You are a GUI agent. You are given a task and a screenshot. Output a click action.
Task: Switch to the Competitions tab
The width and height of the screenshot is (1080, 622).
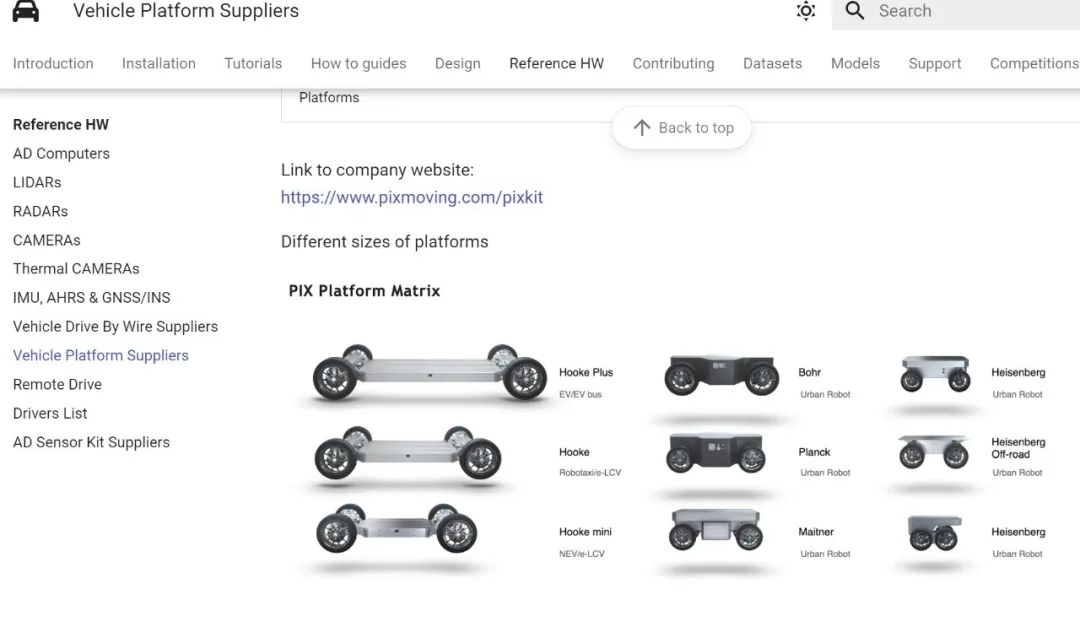1033,63
